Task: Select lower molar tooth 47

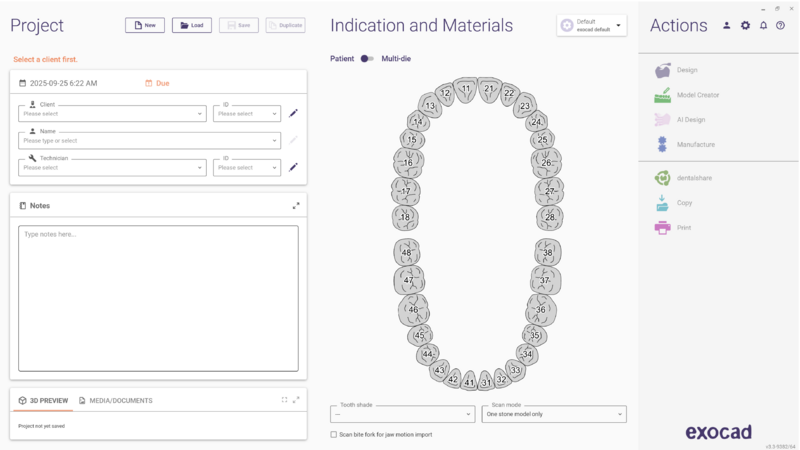Action: (x=409, y=280)
